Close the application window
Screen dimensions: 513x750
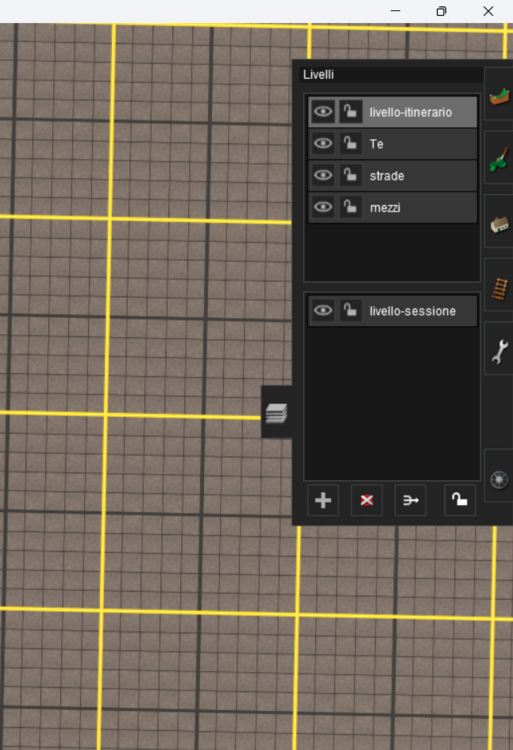[x=488, y=11]
